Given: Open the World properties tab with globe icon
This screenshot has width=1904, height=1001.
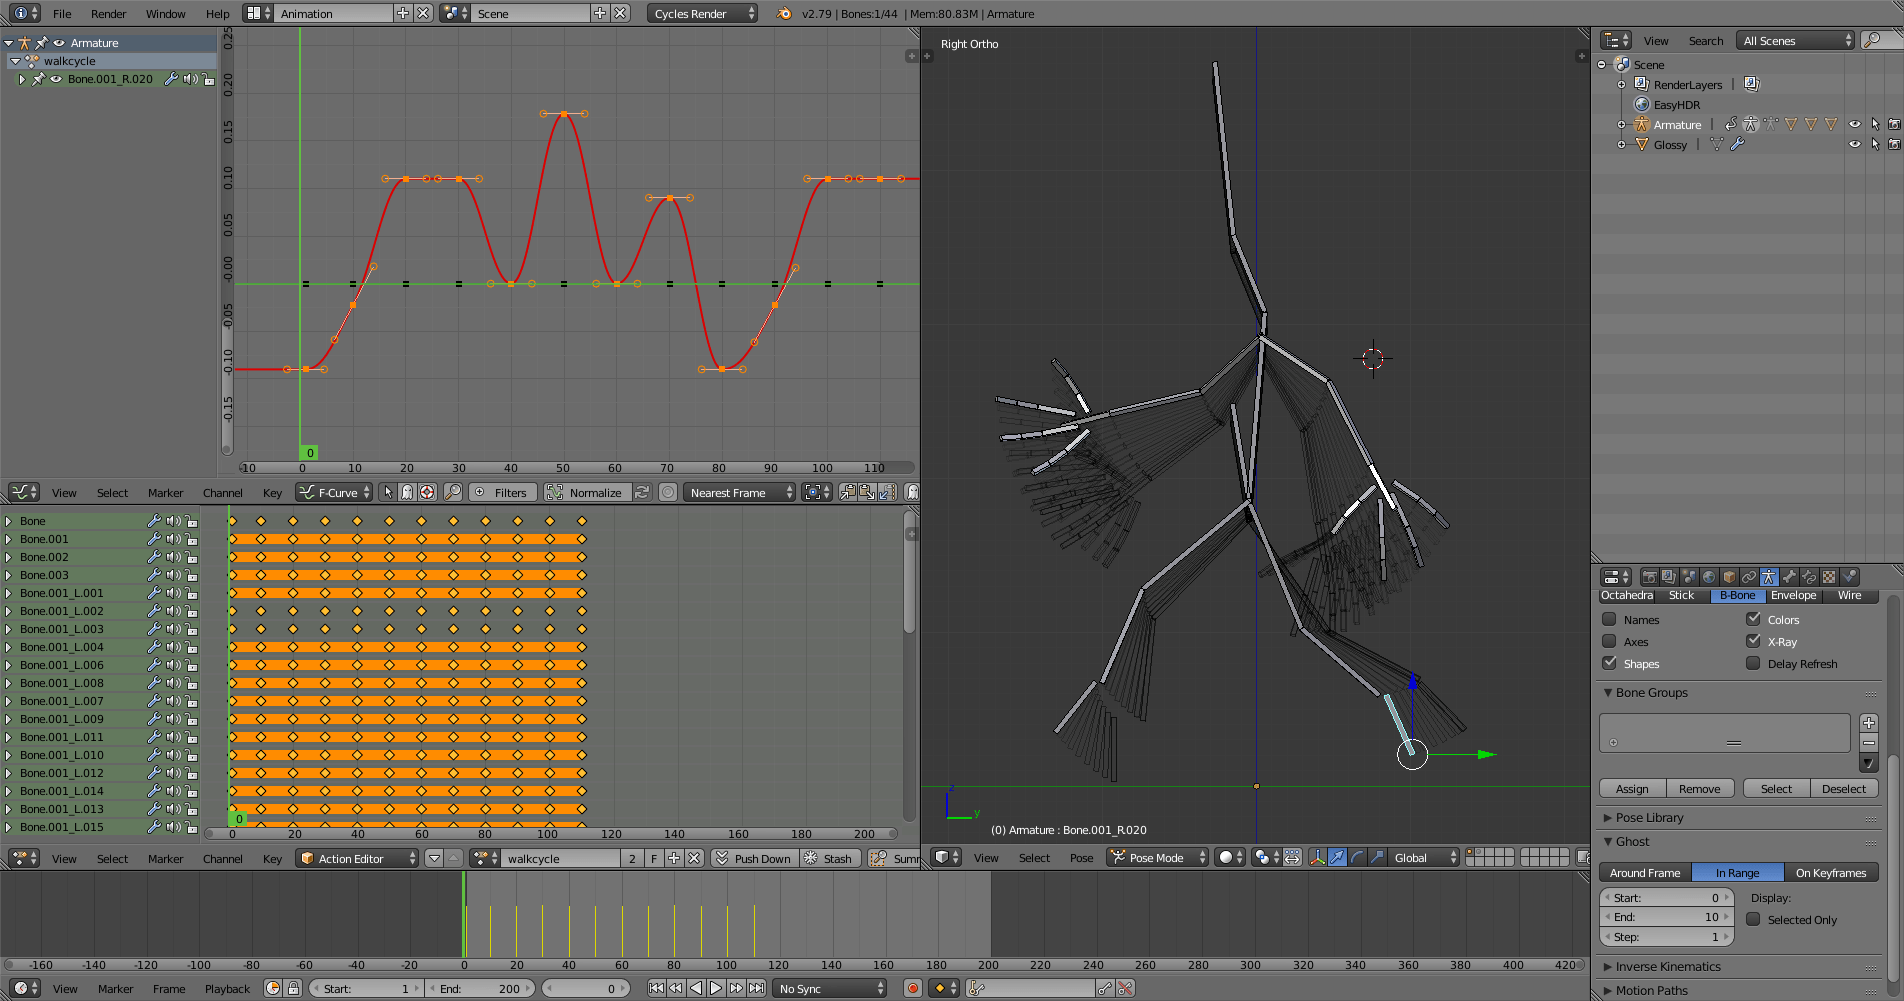Looking at the screenshot, I should (x=1708, y=577).
